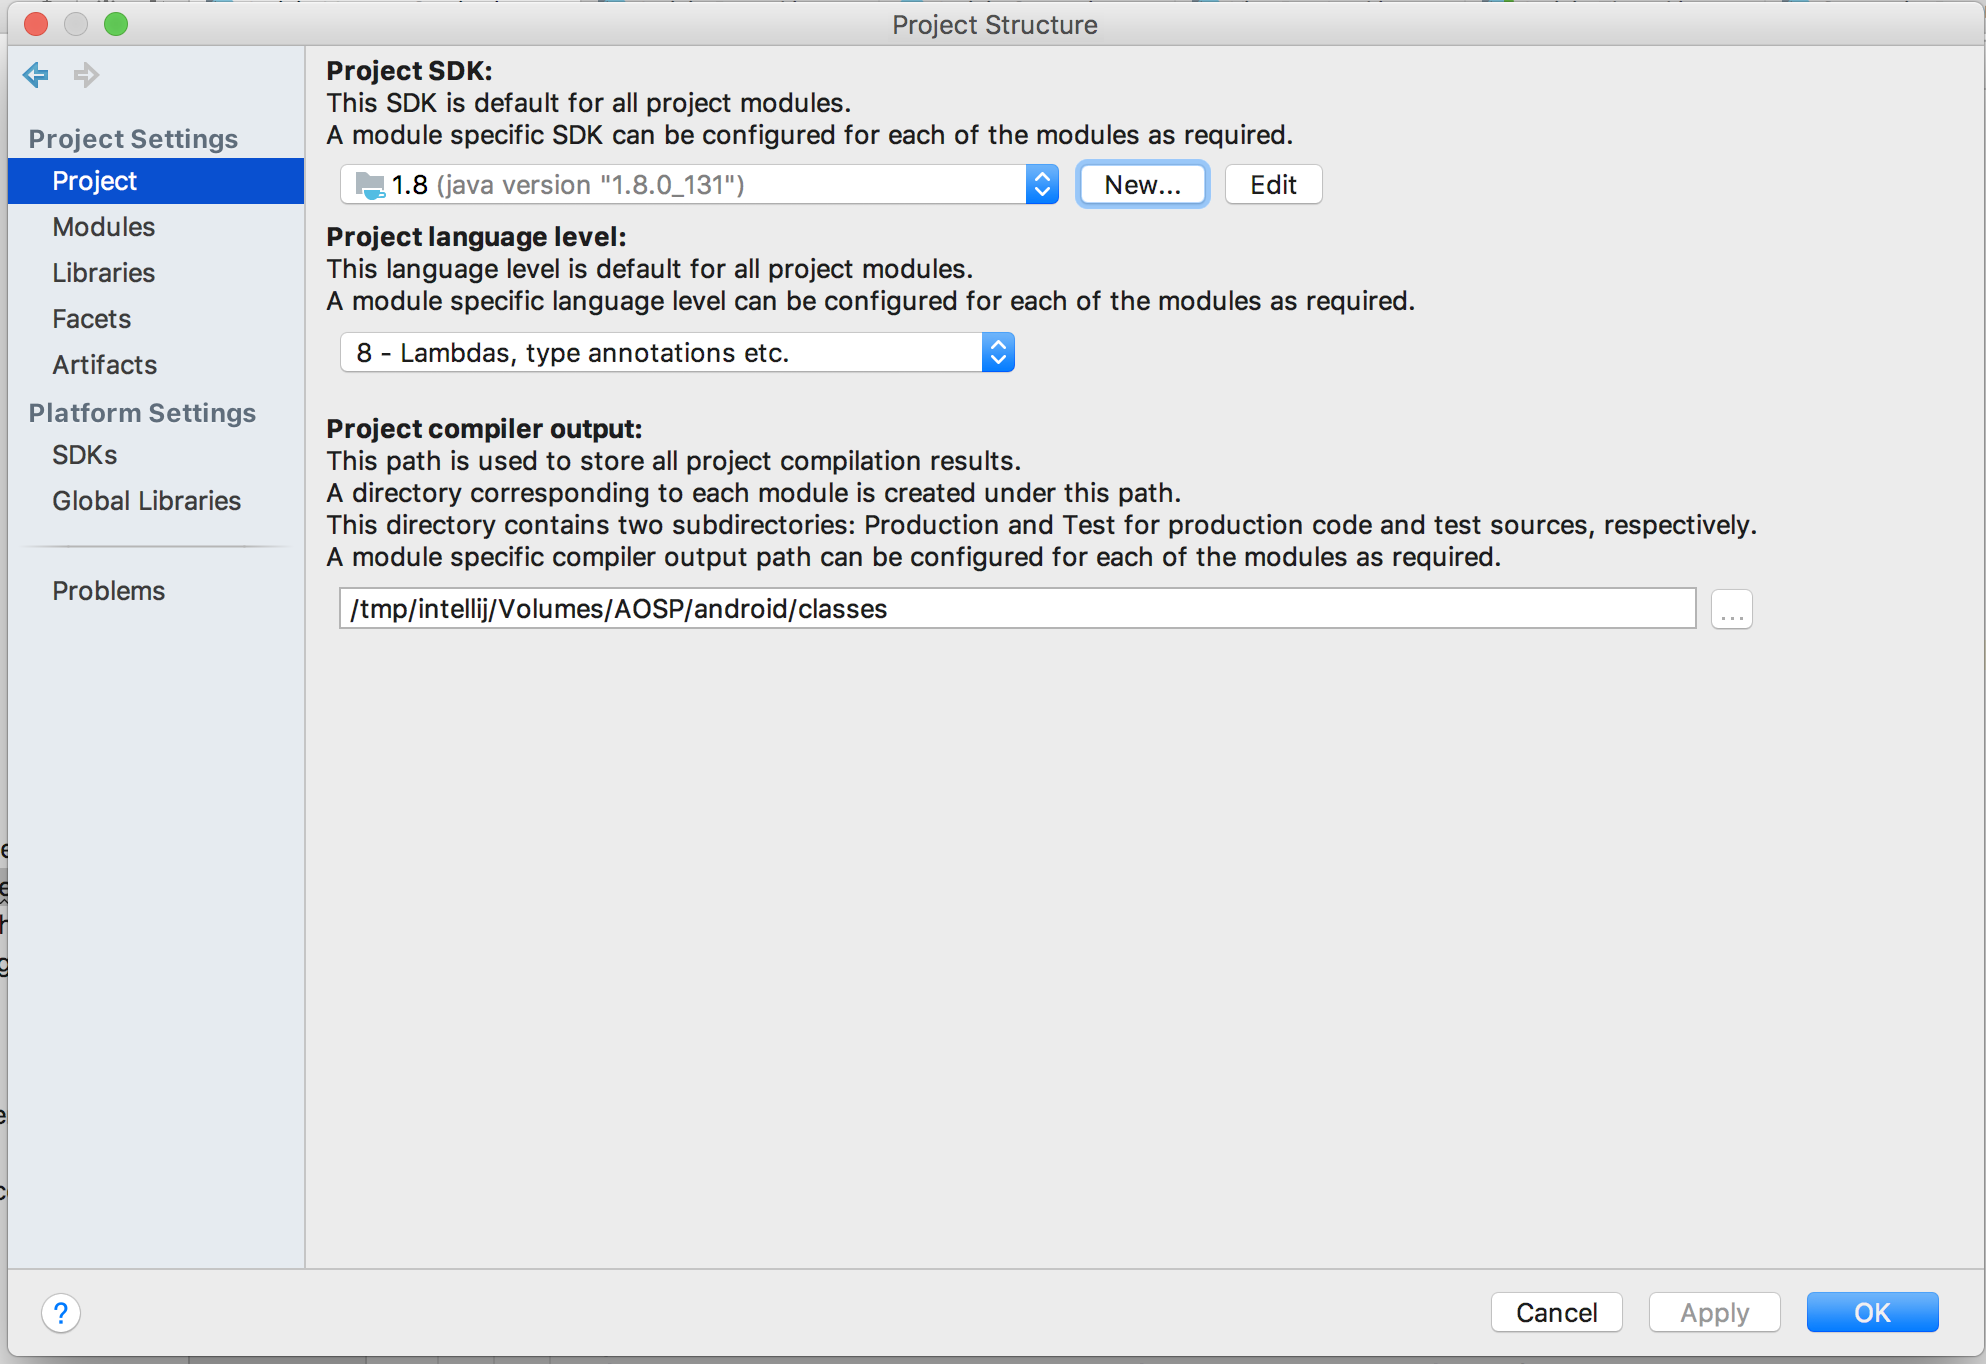Click the Project SDK: heading
This screenshot has height=1364, width=1986.
409,71
